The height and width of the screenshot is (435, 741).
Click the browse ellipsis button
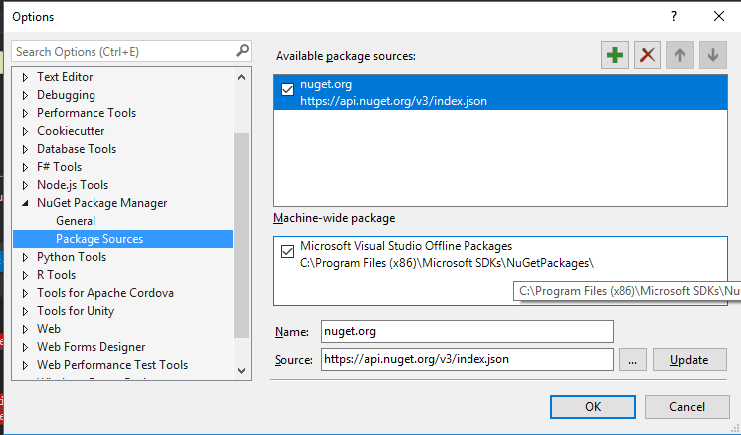coord(633,360)
